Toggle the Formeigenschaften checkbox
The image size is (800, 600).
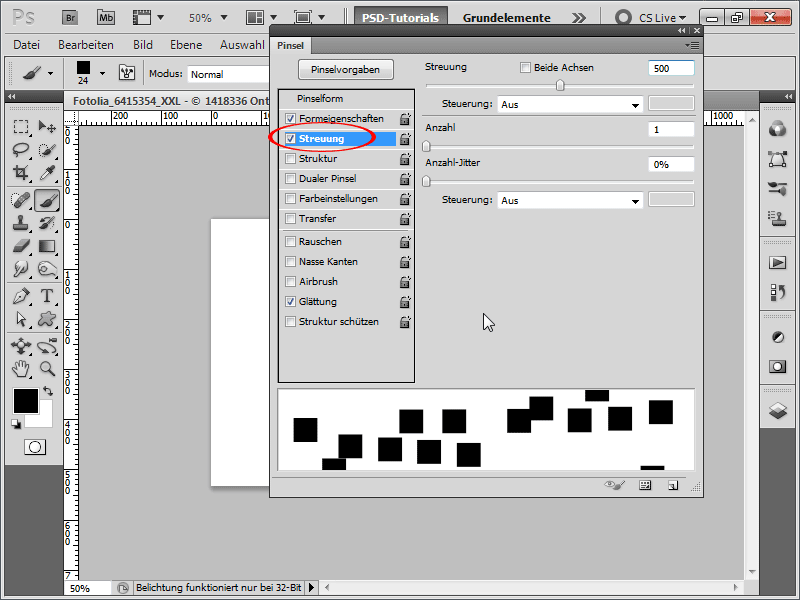pyautogui.click(x=290, y=118)
